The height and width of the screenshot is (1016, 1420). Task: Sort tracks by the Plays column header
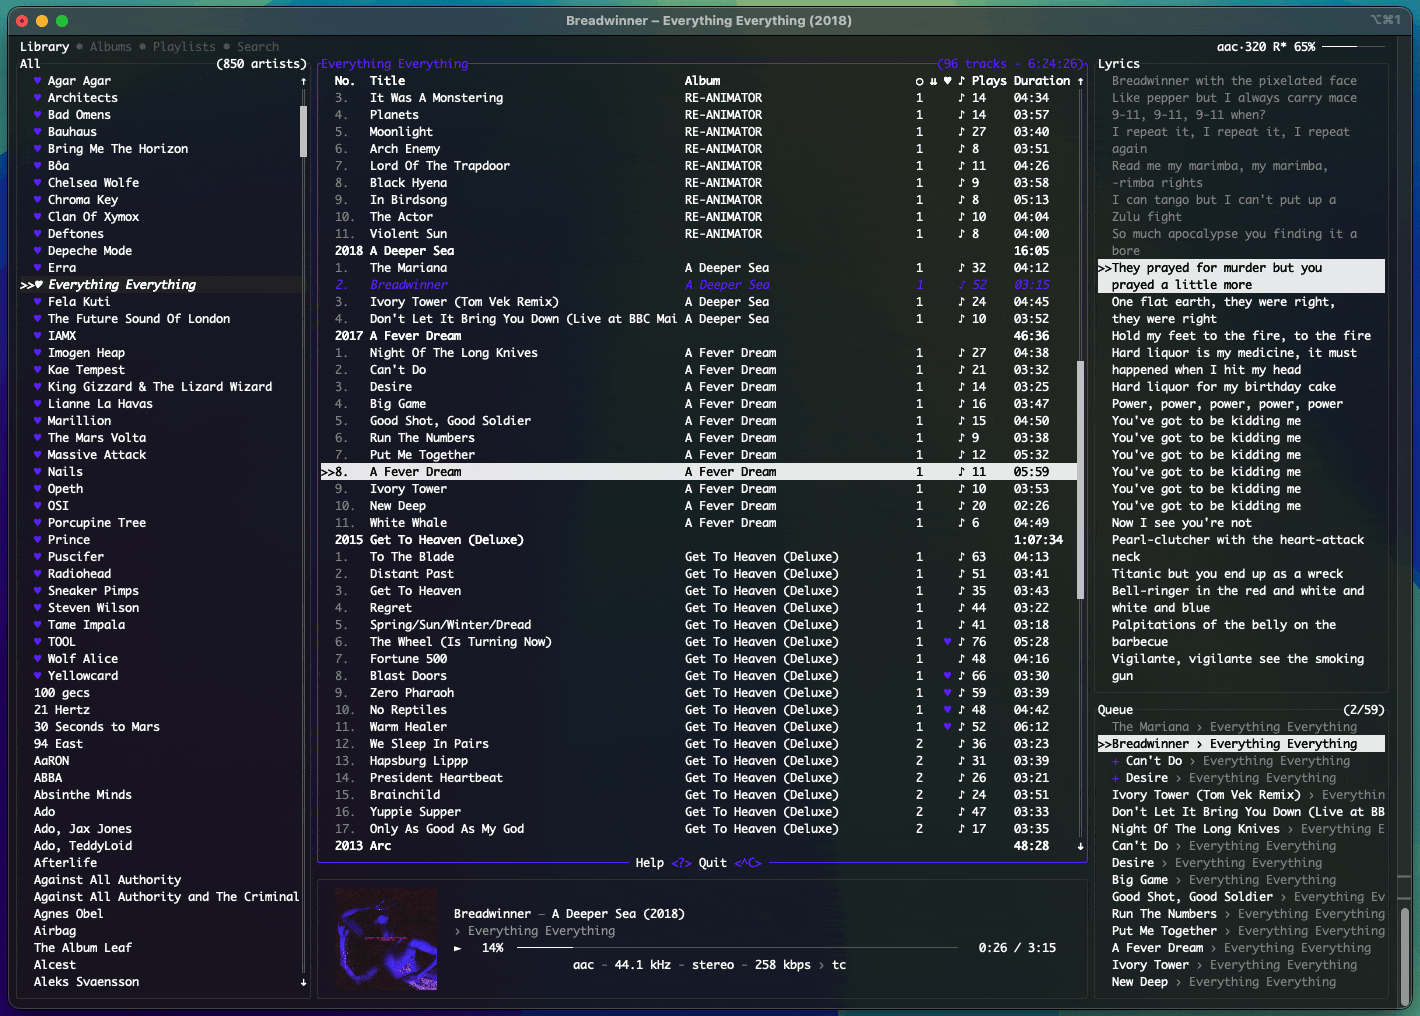(988, 81)
